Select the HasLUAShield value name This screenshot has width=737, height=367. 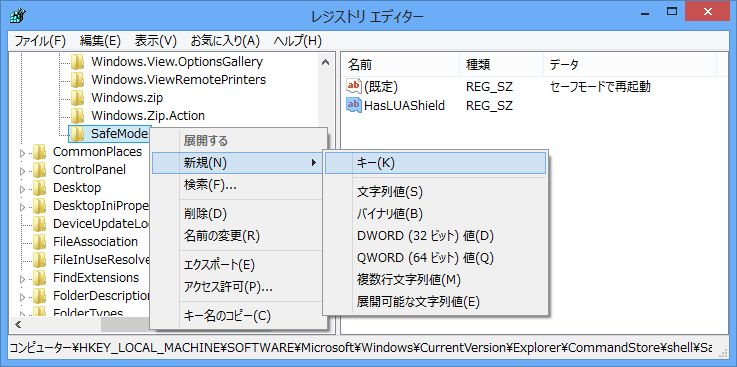(x=404, y=105)
